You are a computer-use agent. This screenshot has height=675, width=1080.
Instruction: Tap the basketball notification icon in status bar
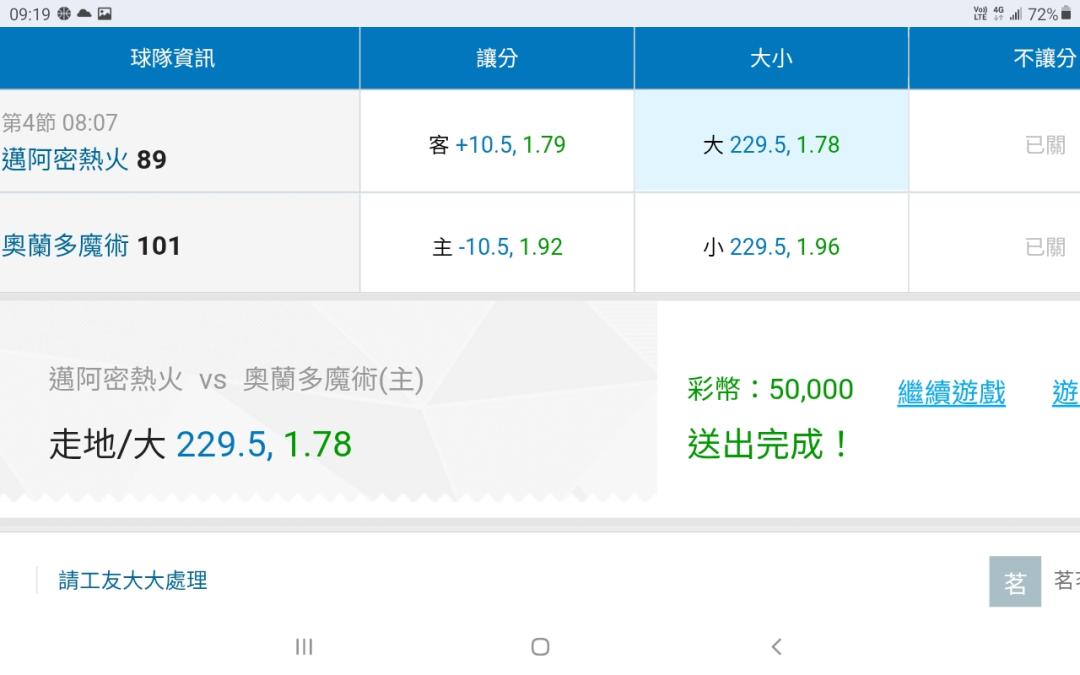pos(64,14)
